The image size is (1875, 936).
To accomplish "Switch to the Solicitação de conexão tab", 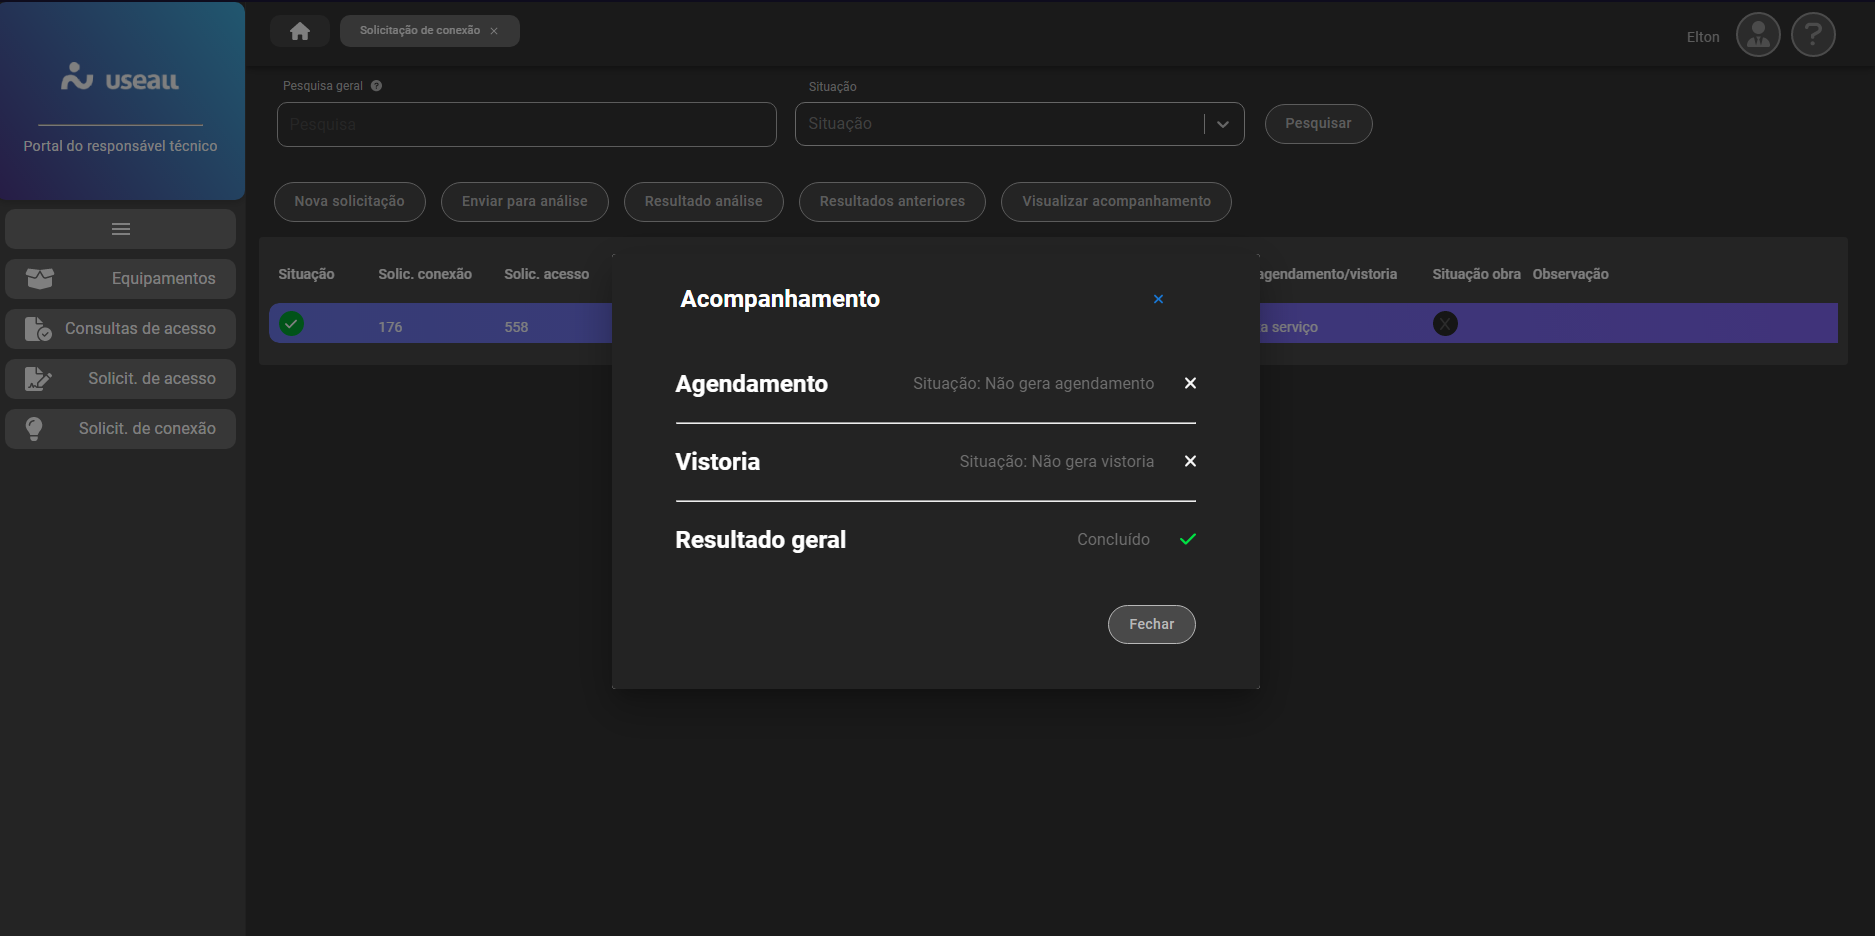I will [x=419, y=31].
